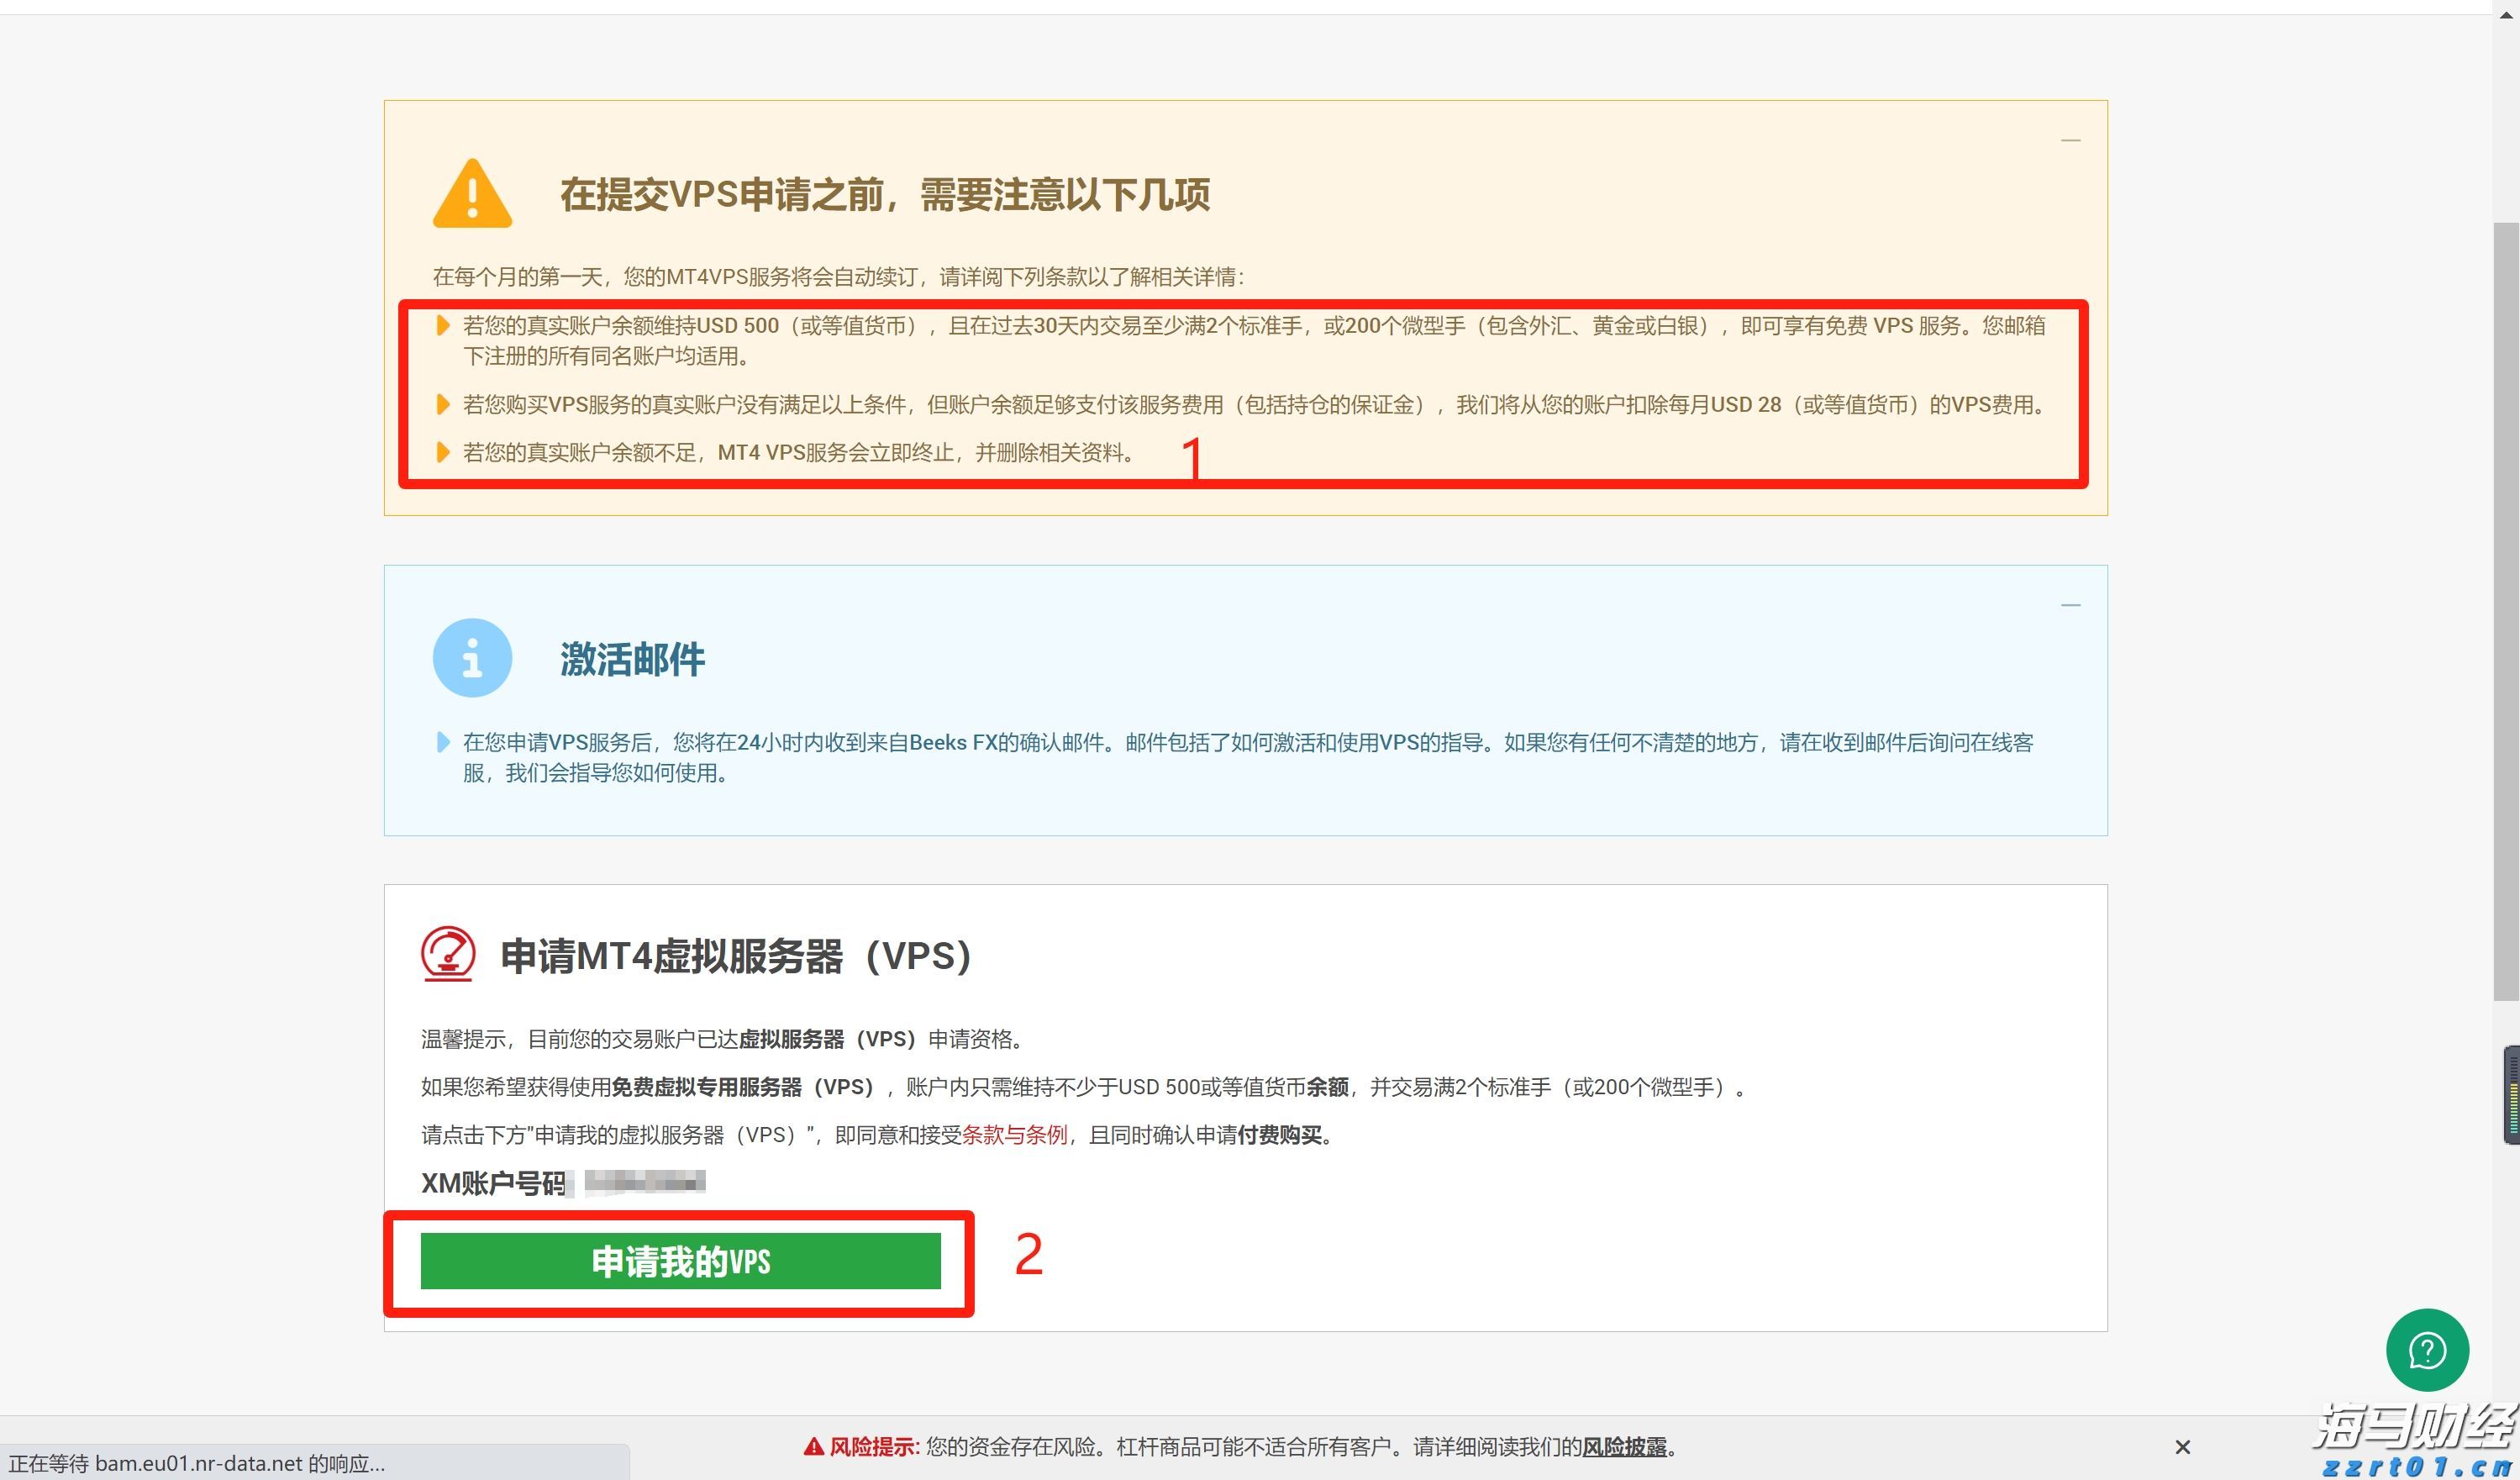Click the red risk warning icon in footer

814,1446
